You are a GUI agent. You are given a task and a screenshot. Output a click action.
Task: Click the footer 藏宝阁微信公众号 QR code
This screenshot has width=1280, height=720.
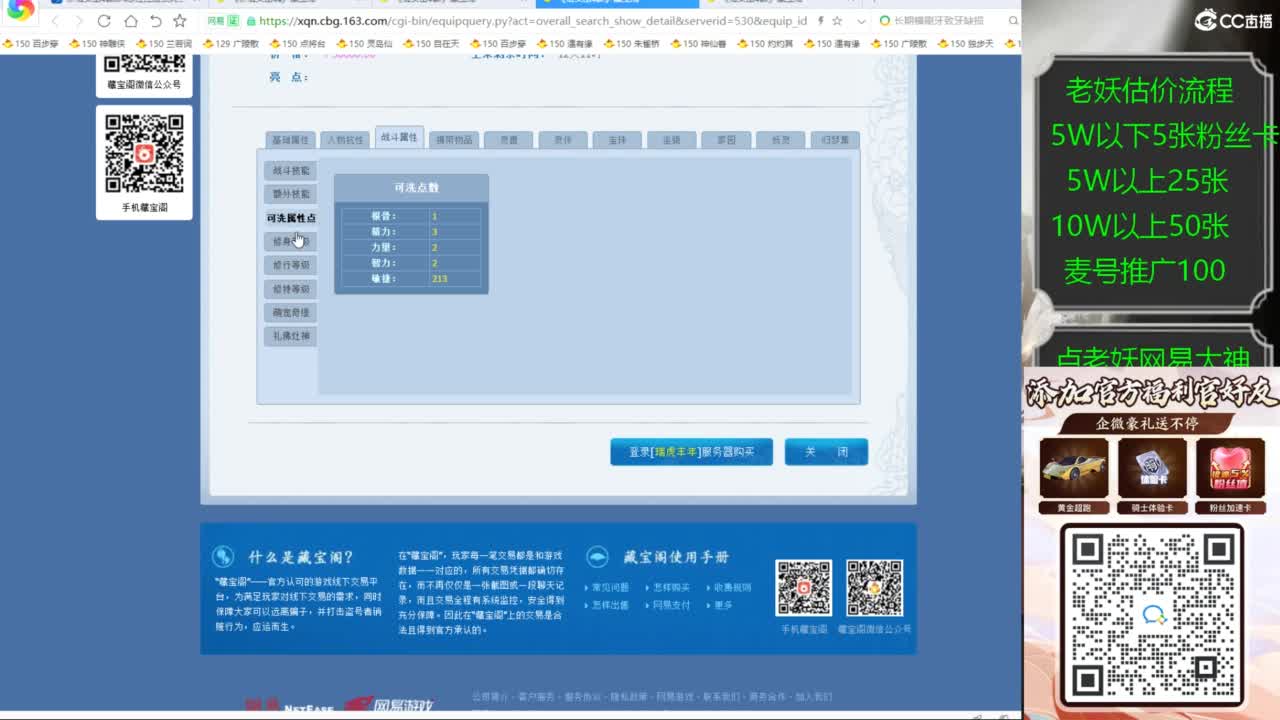point(875,588)
